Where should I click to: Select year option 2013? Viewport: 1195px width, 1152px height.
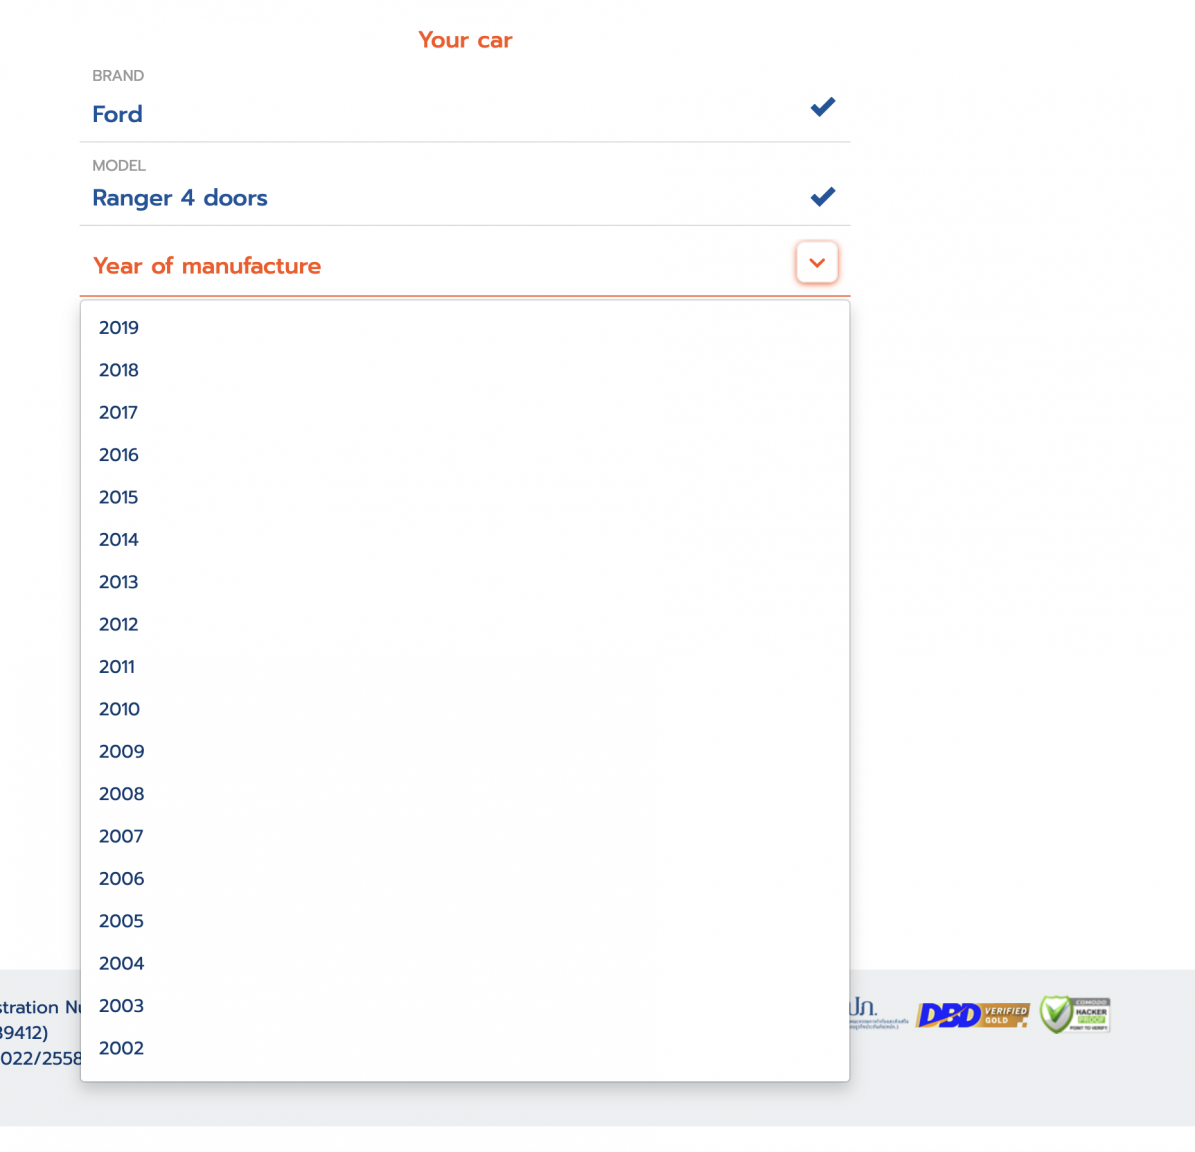click(x=465, y=582)
